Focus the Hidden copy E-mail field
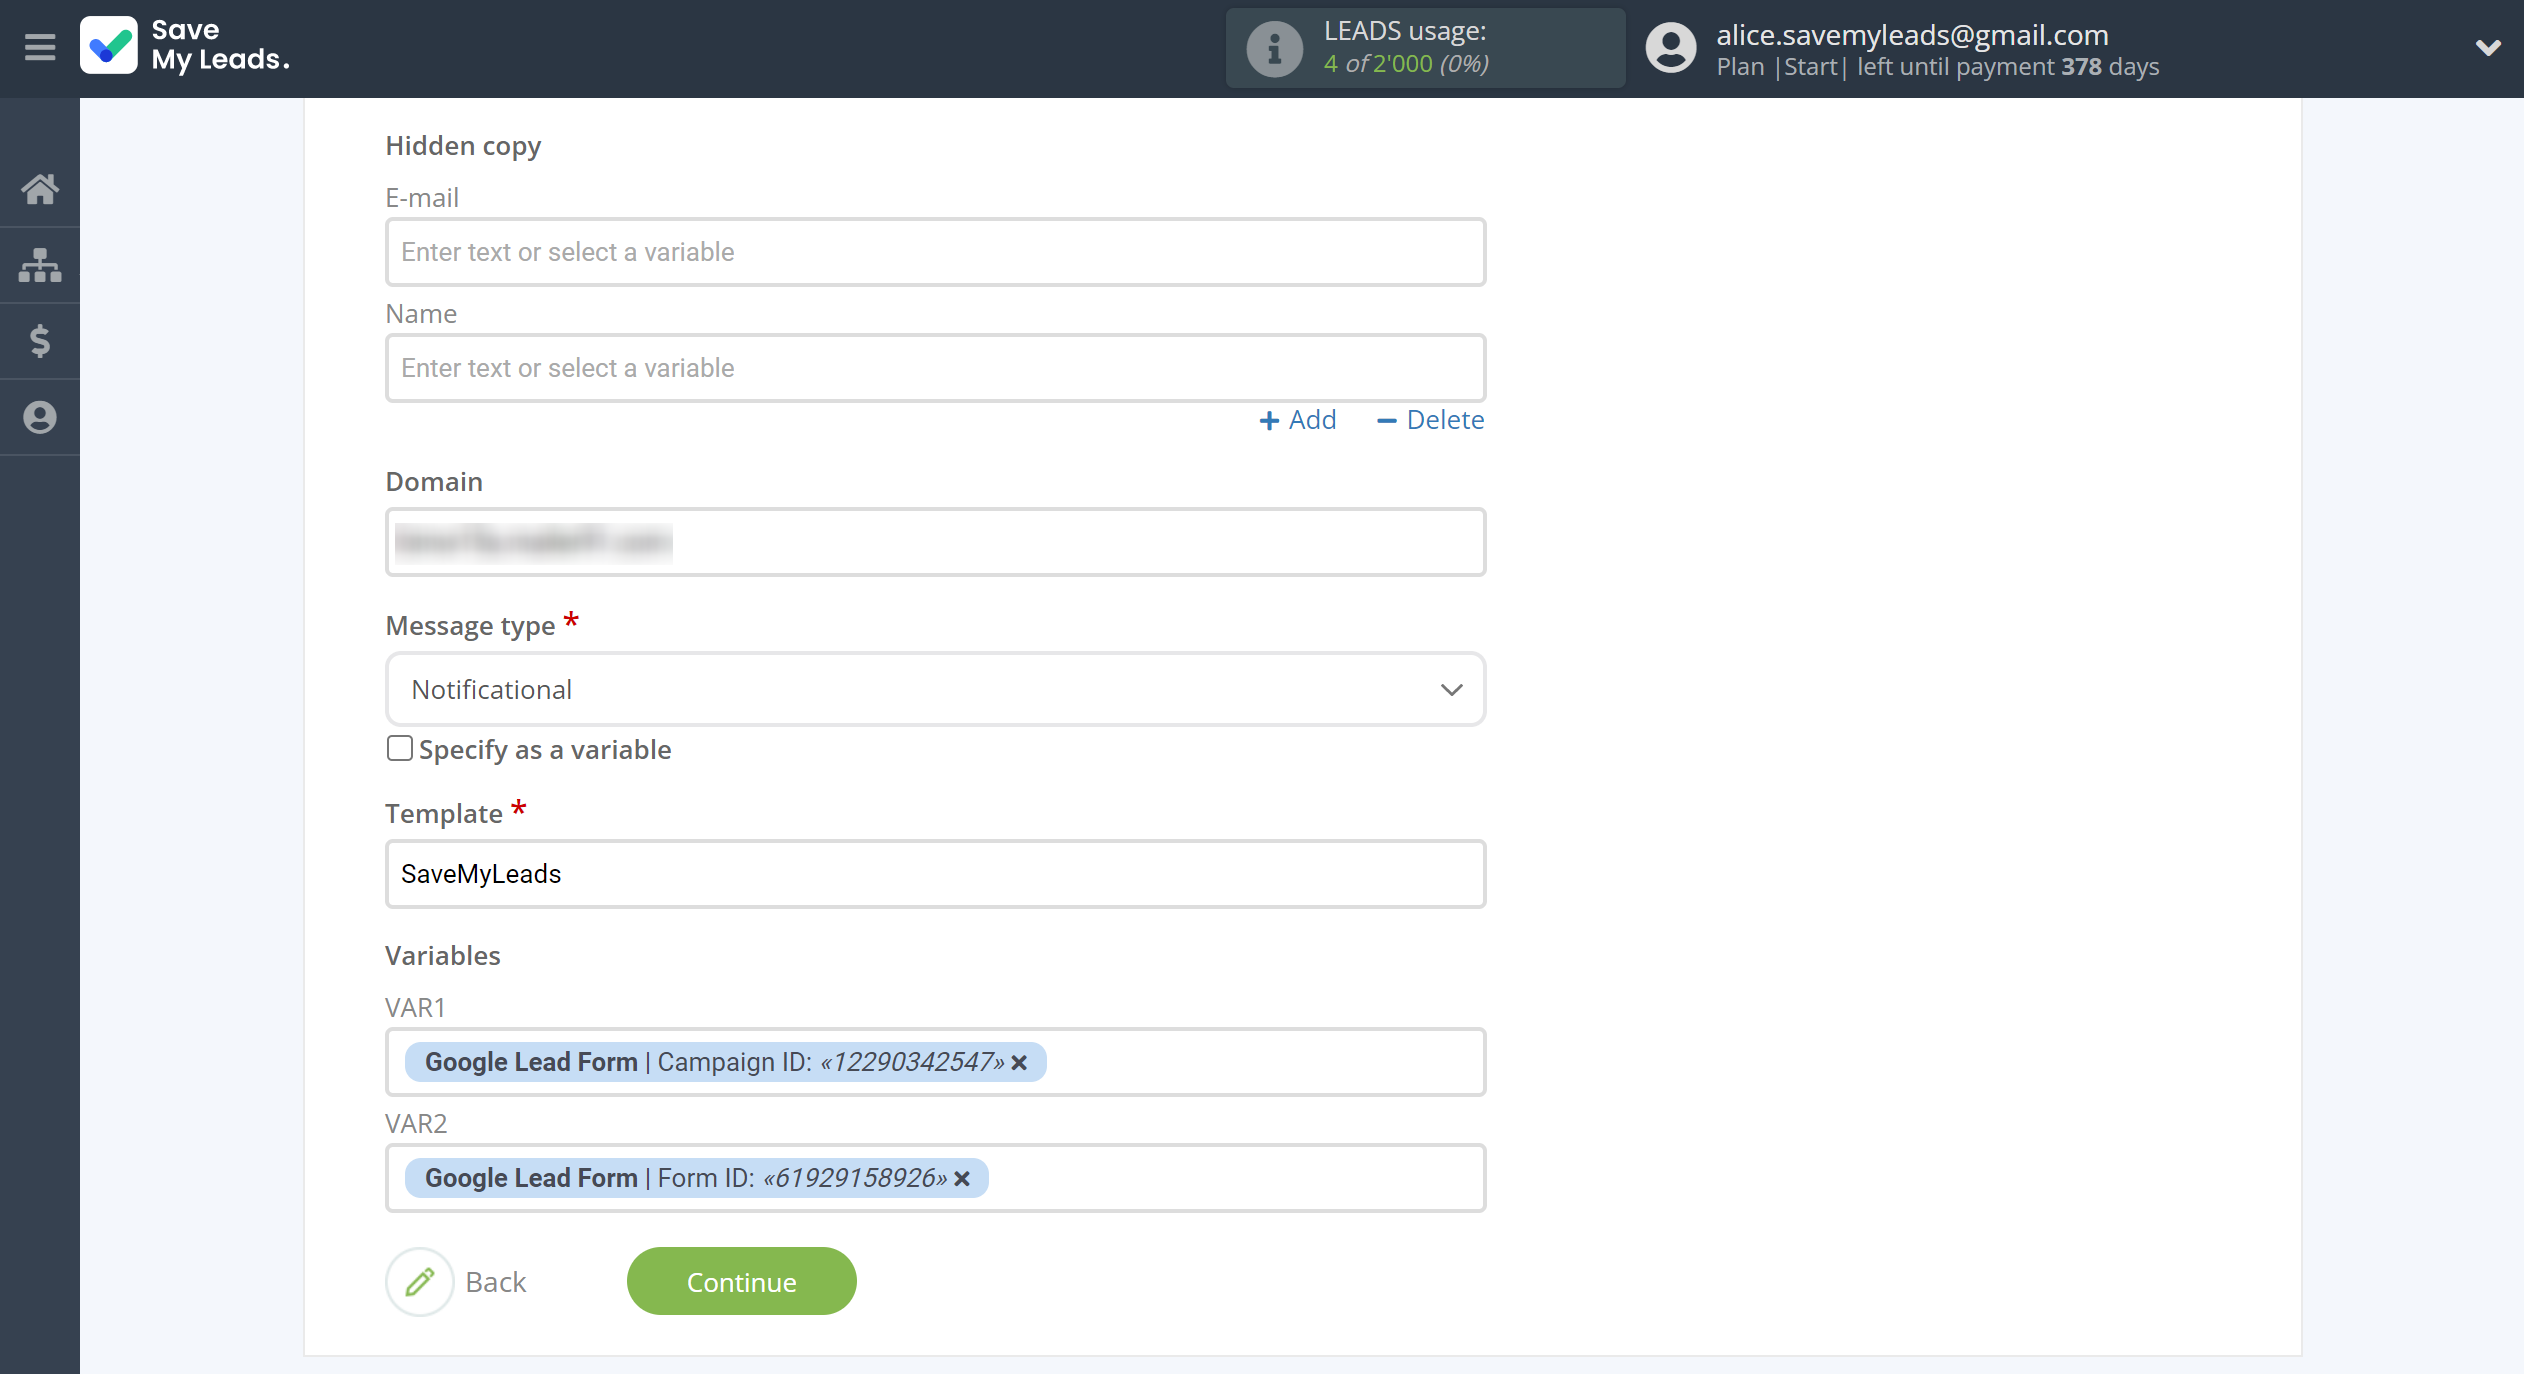The height and width of the screenshot is (1374, 2524). tap(935, 252)
